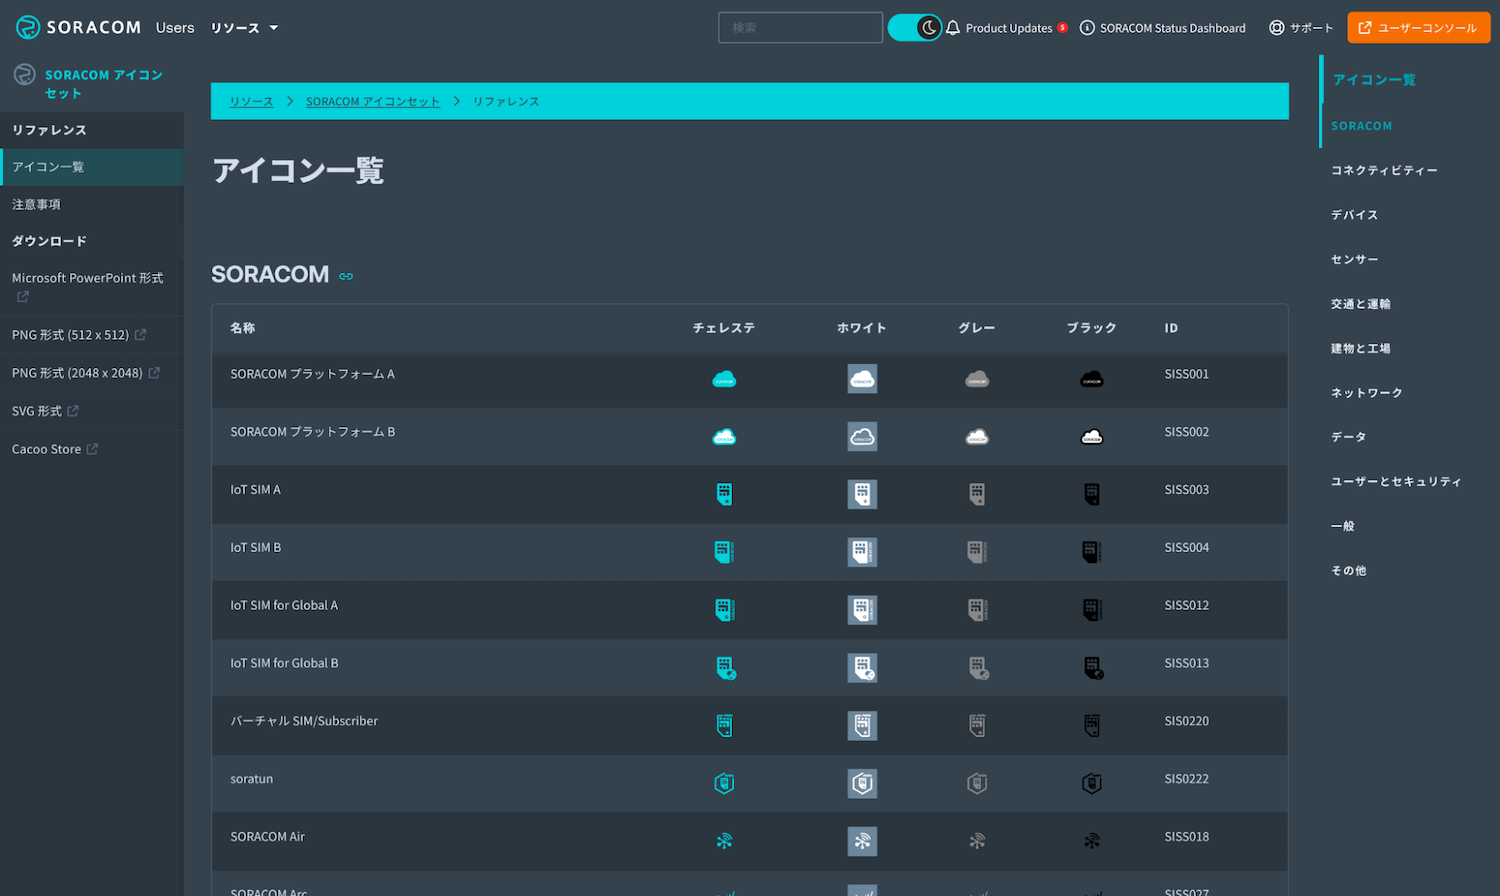Jump to 建物と工場 section
Viewport: 1500px width, 896px height.
tap(1360, 349)
